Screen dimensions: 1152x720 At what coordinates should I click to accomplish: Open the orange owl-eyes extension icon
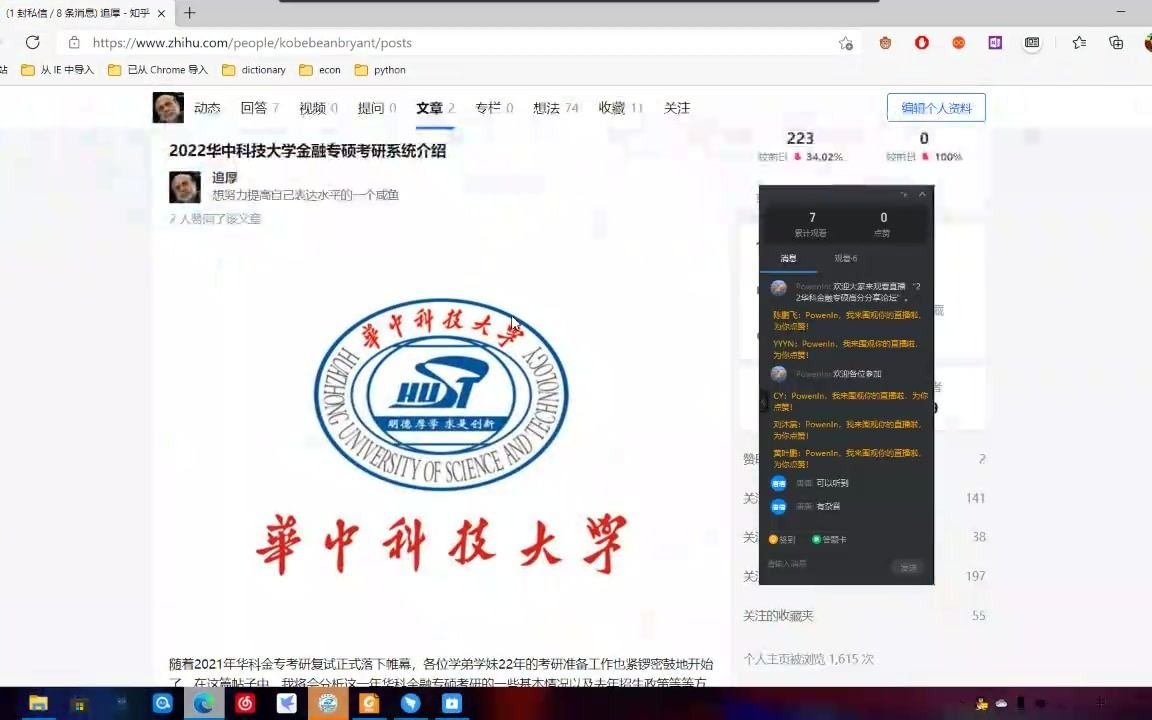958,43
